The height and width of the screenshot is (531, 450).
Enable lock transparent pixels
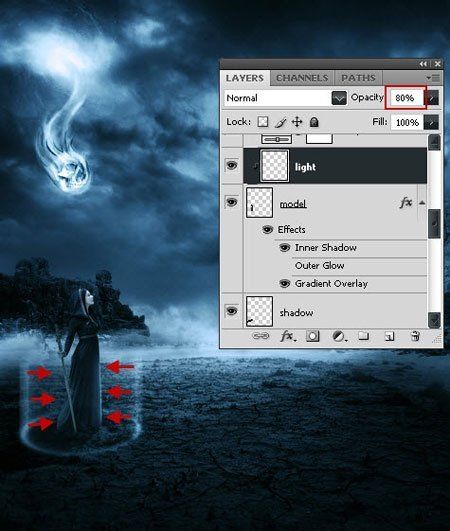pyautogui.click(x=263, y=122)
